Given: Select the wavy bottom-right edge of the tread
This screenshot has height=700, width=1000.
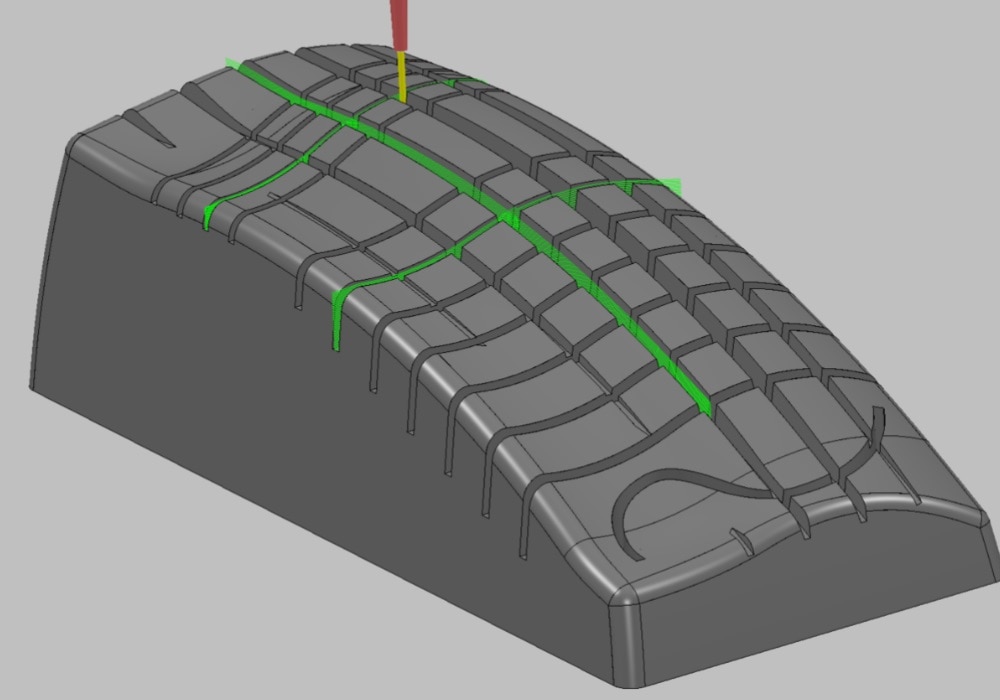Looking at the screenshot, I should click(x=880, y=503).
